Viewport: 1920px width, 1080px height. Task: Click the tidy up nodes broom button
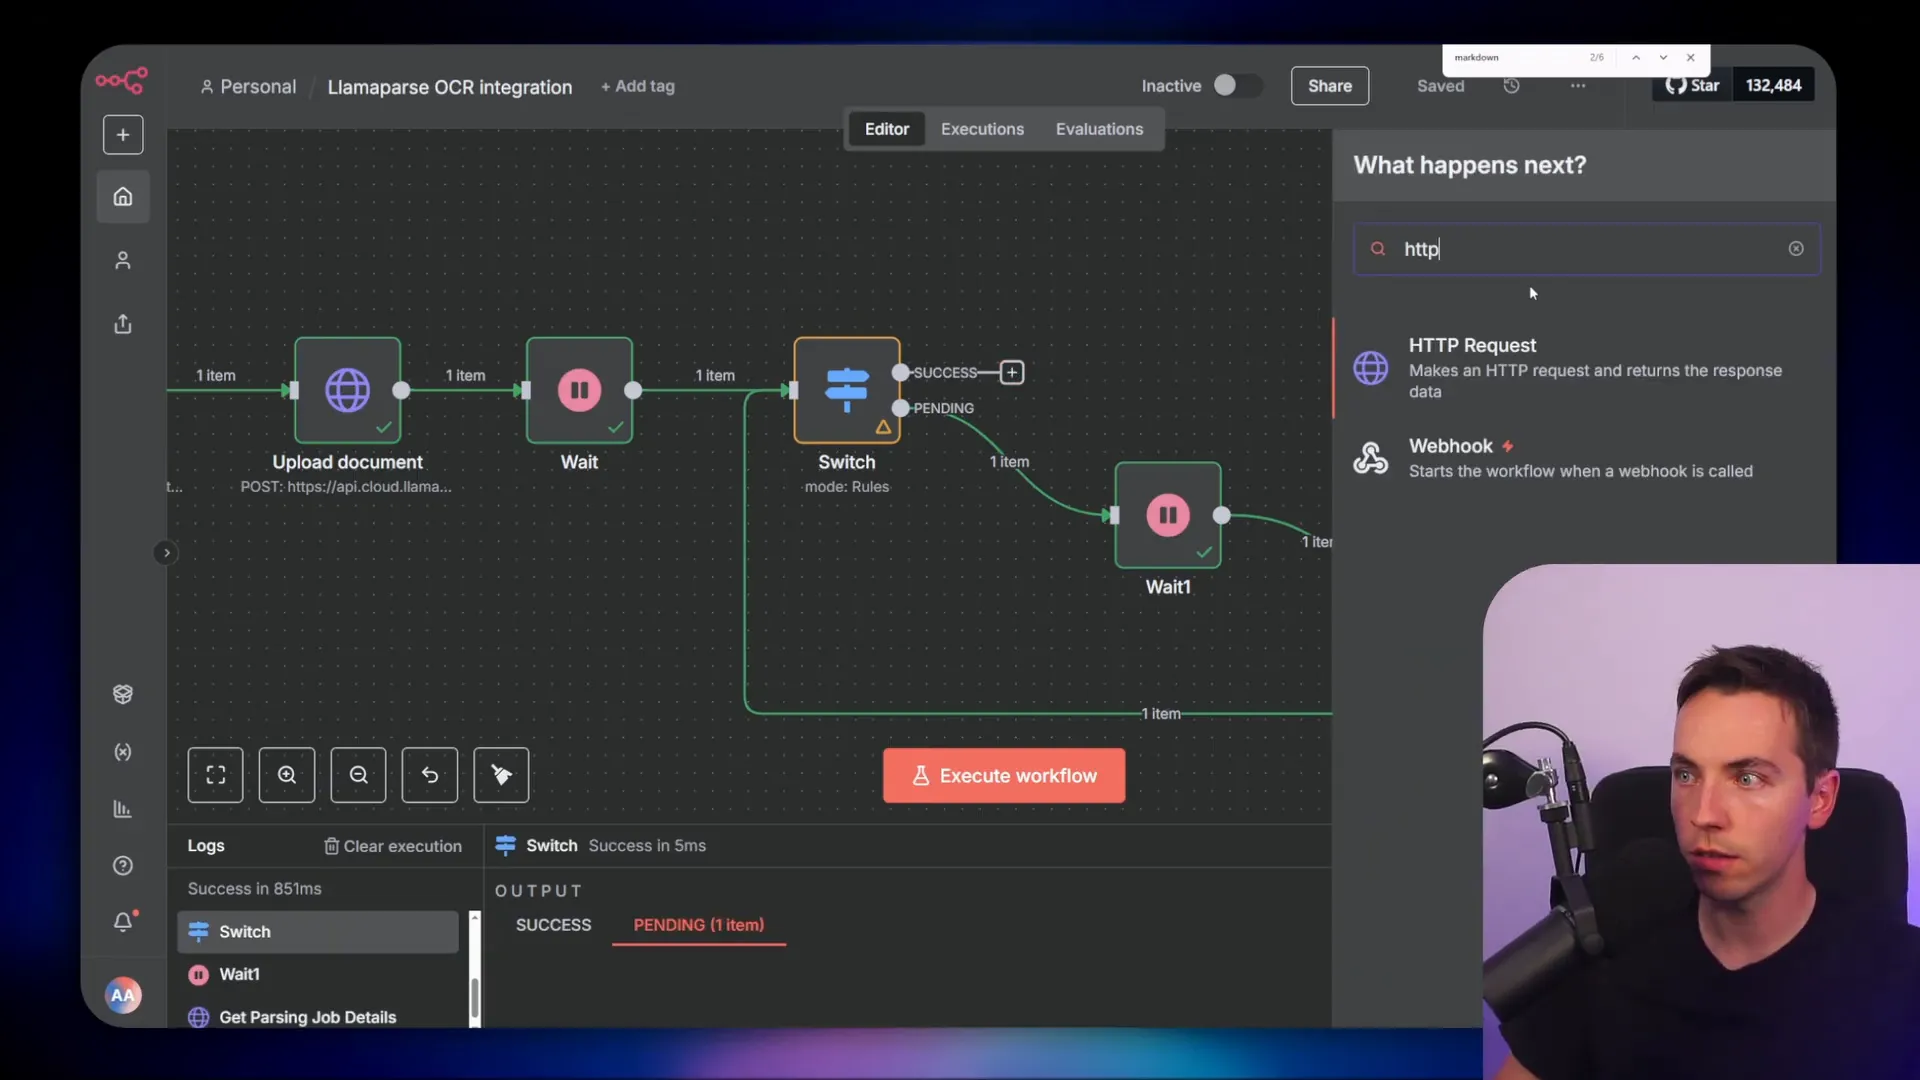pos(501,775)
